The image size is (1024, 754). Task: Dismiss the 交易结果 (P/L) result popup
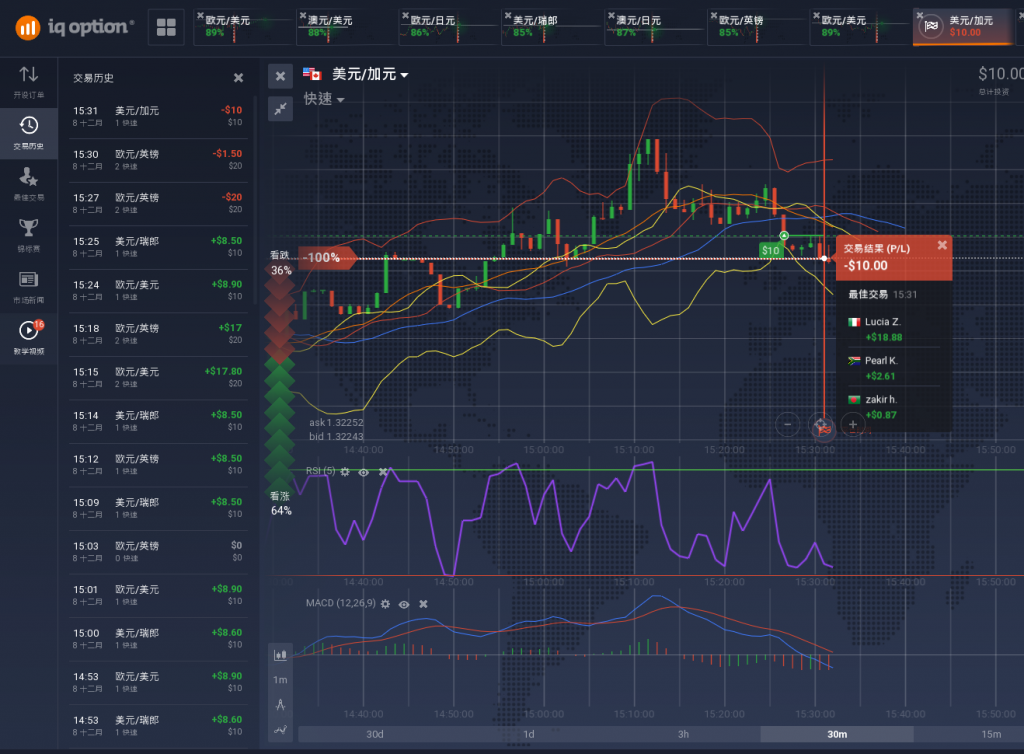941,245
